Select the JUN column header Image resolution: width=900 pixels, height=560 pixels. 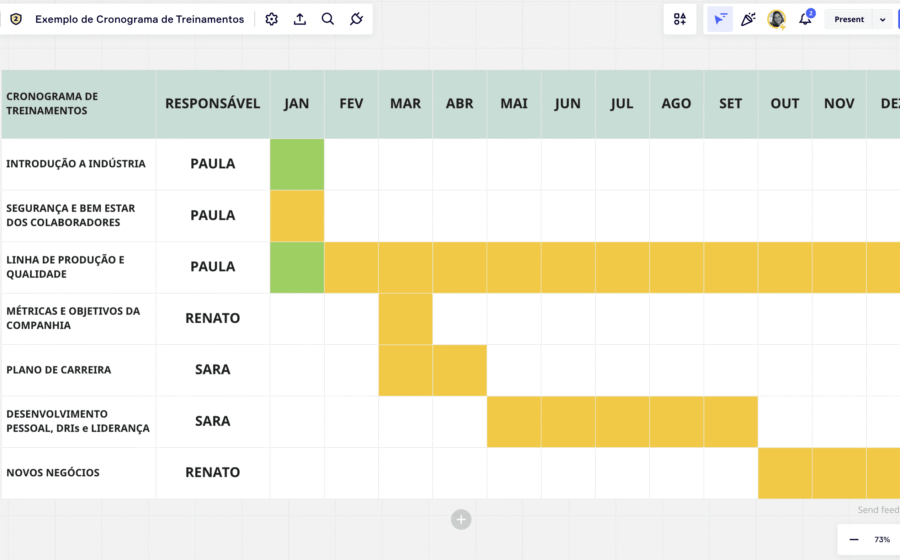pos(568,104)
